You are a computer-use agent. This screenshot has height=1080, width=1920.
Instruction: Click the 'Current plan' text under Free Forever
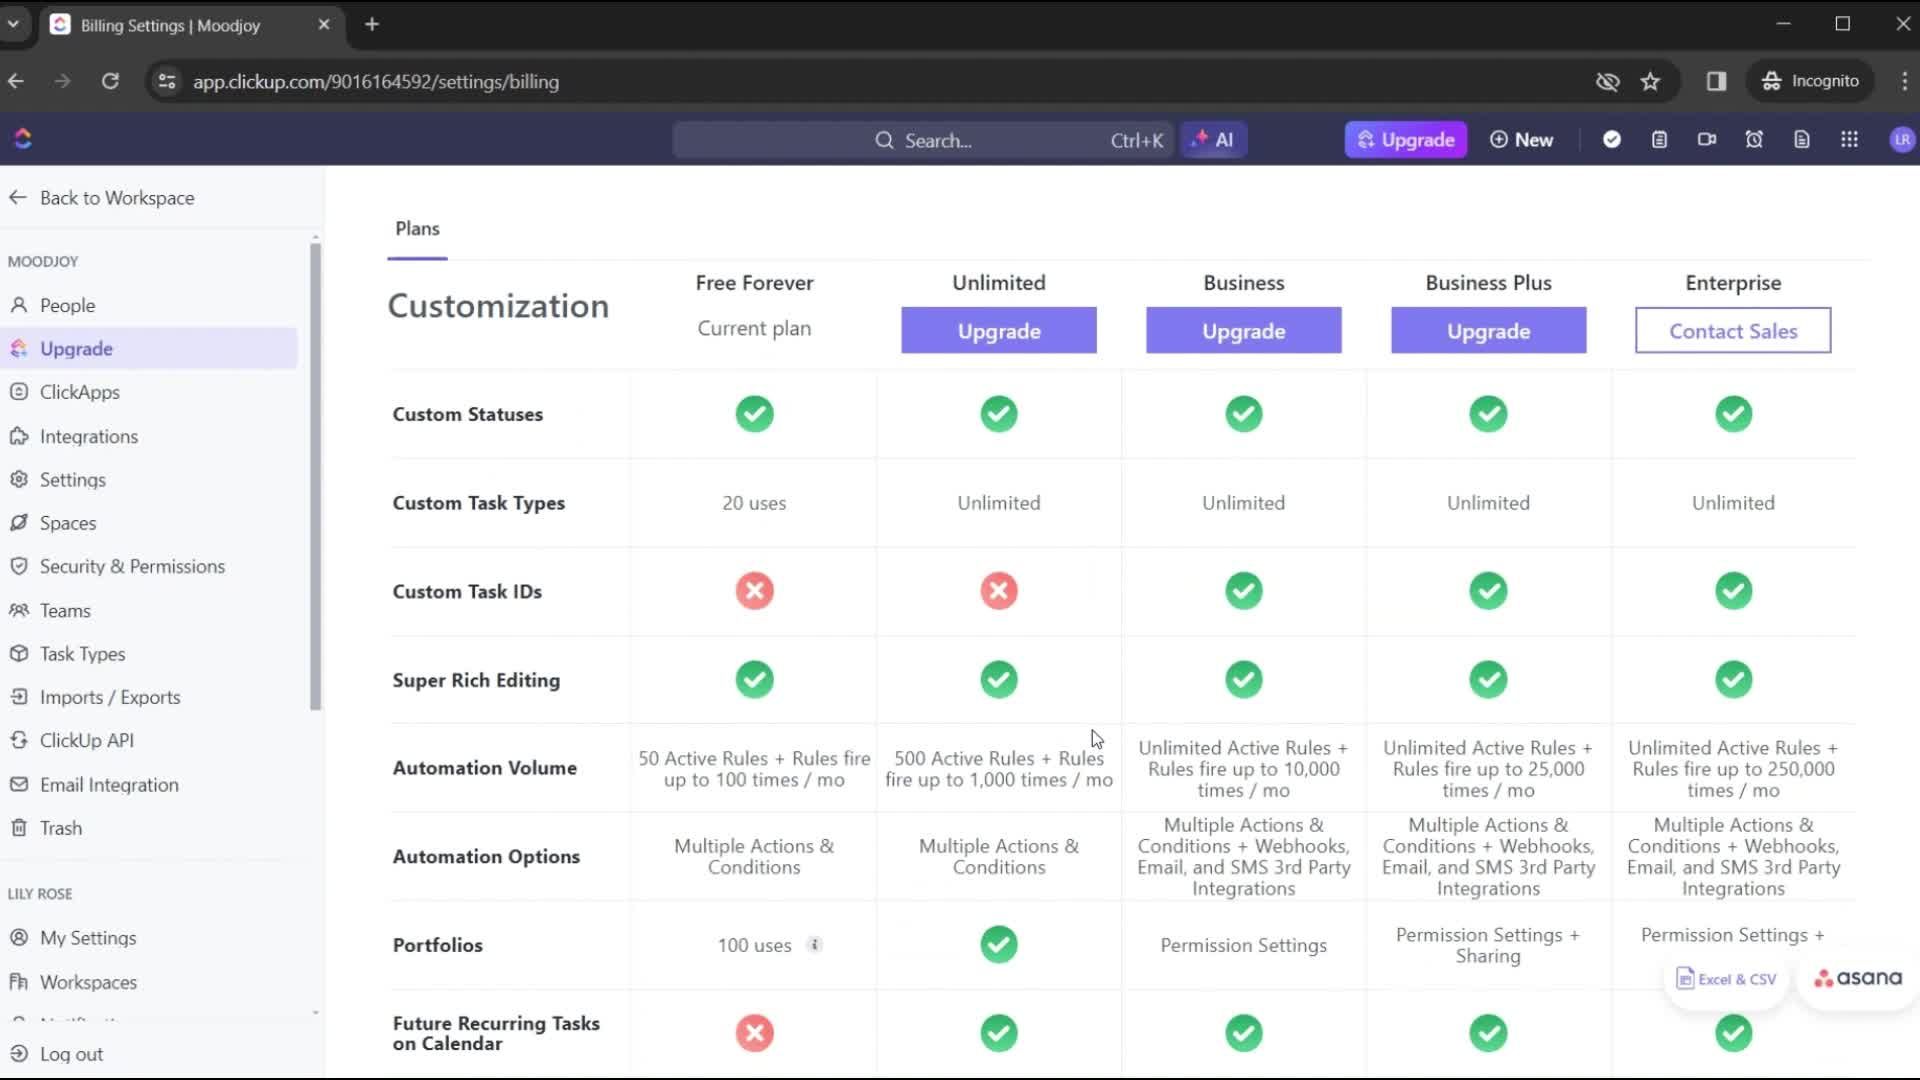[754, 328]
